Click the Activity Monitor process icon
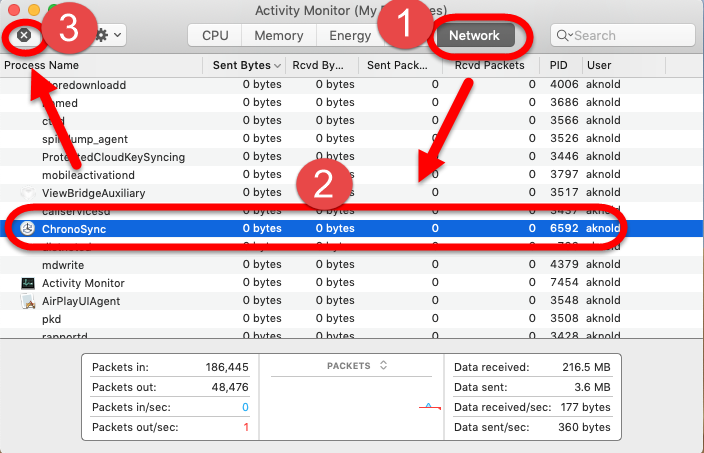 click(28, 283)
